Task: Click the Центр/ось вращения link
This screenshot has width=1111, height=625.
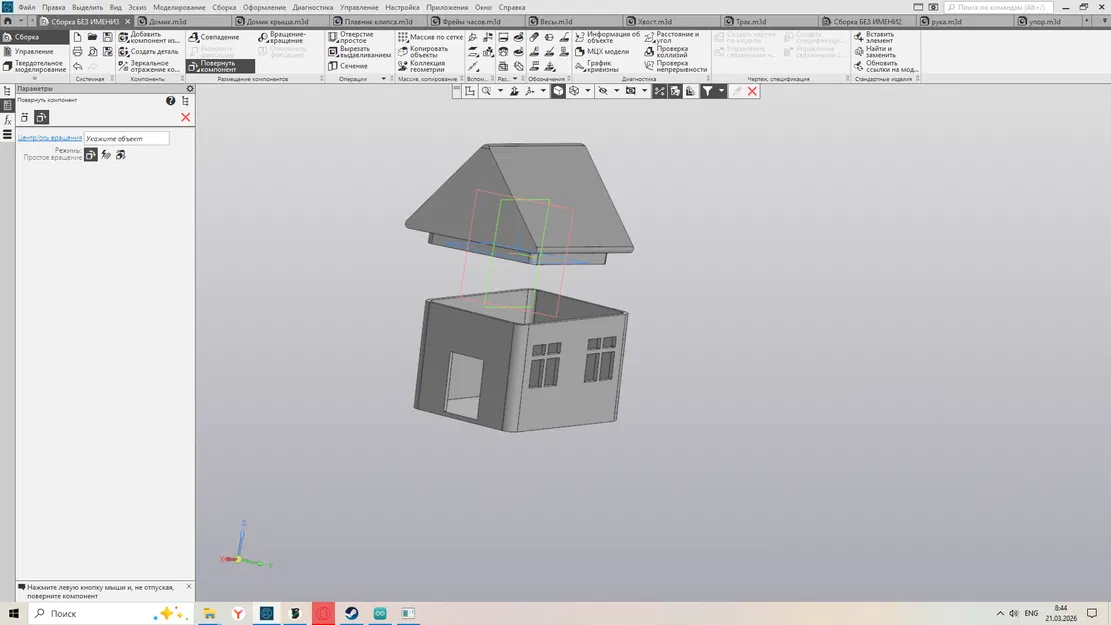Action: [x=50, y=137]
